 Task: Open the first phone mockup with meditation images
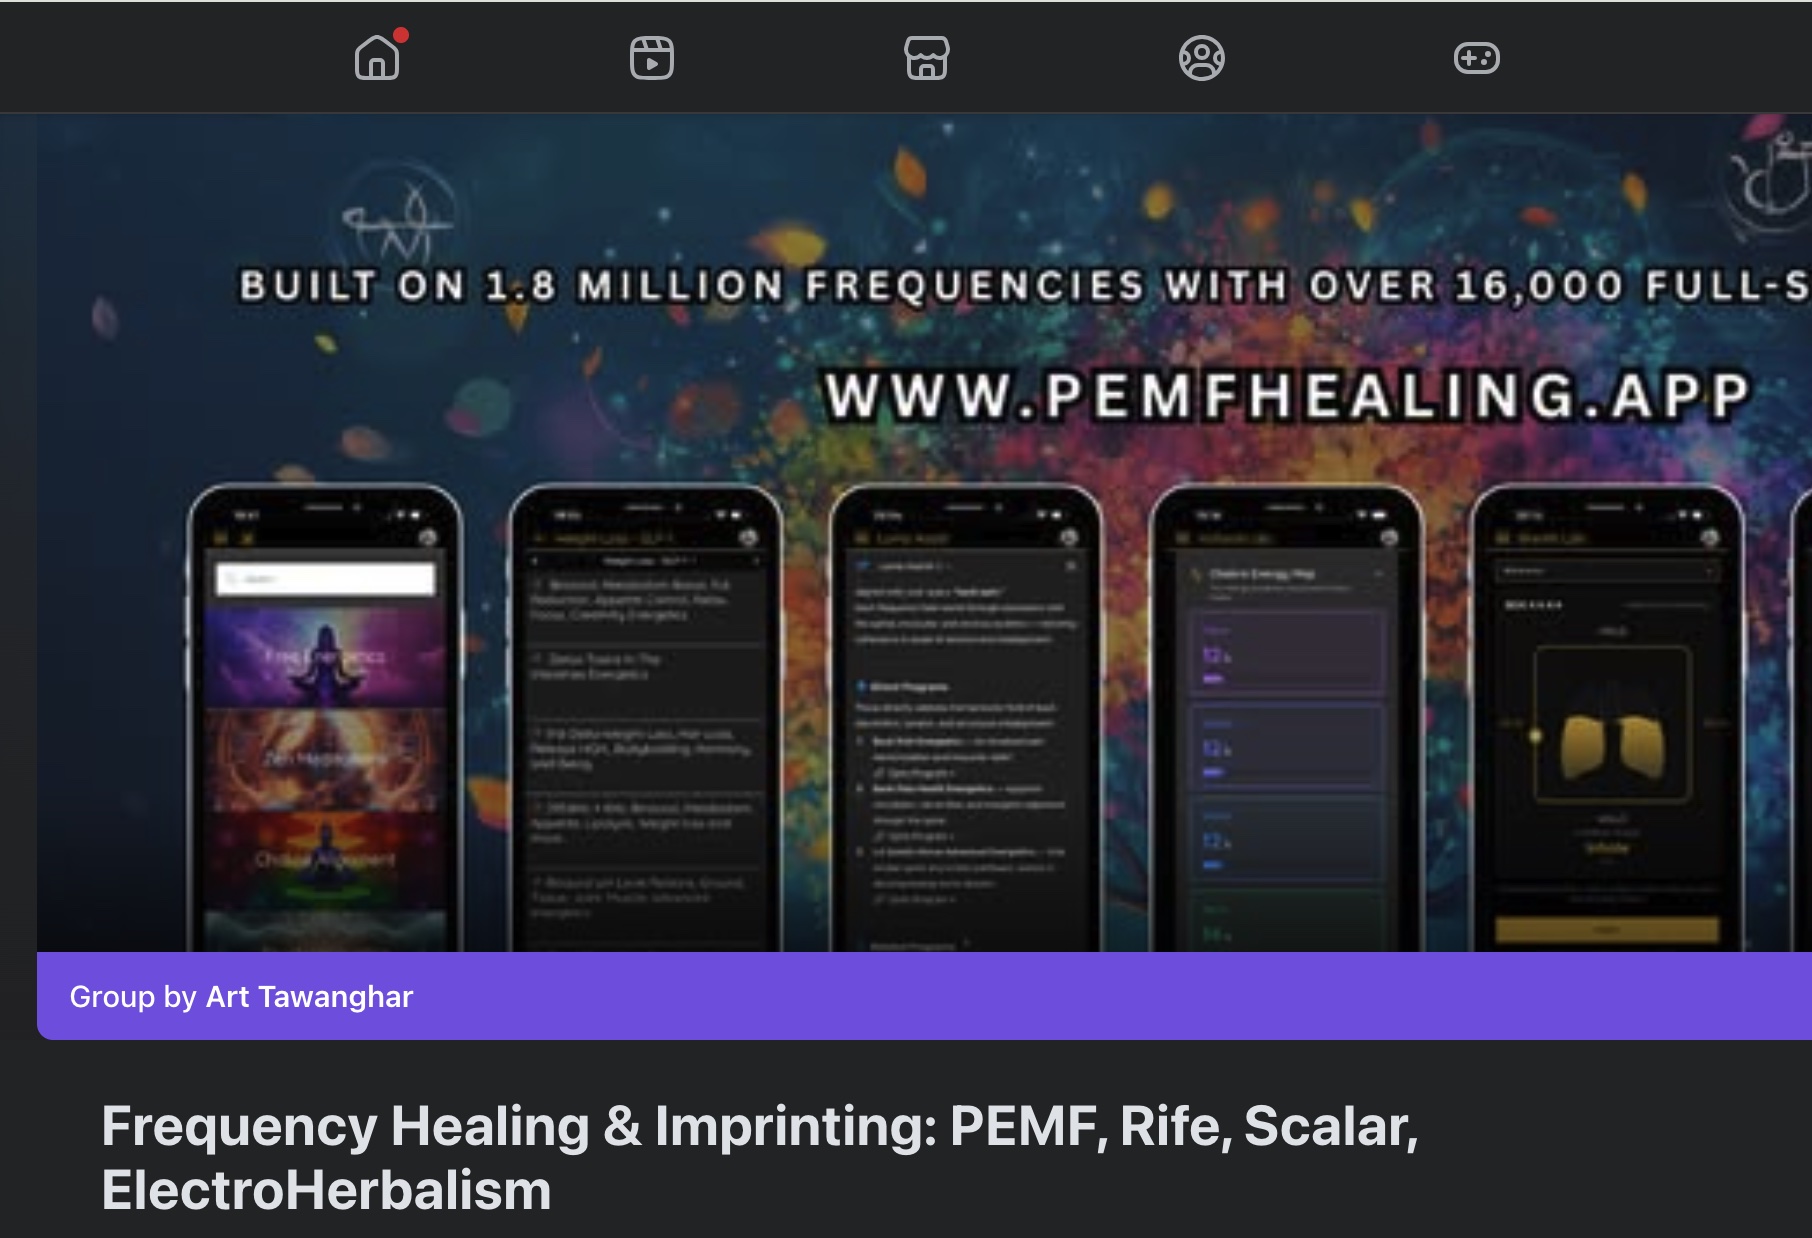[x=325, y=717]
